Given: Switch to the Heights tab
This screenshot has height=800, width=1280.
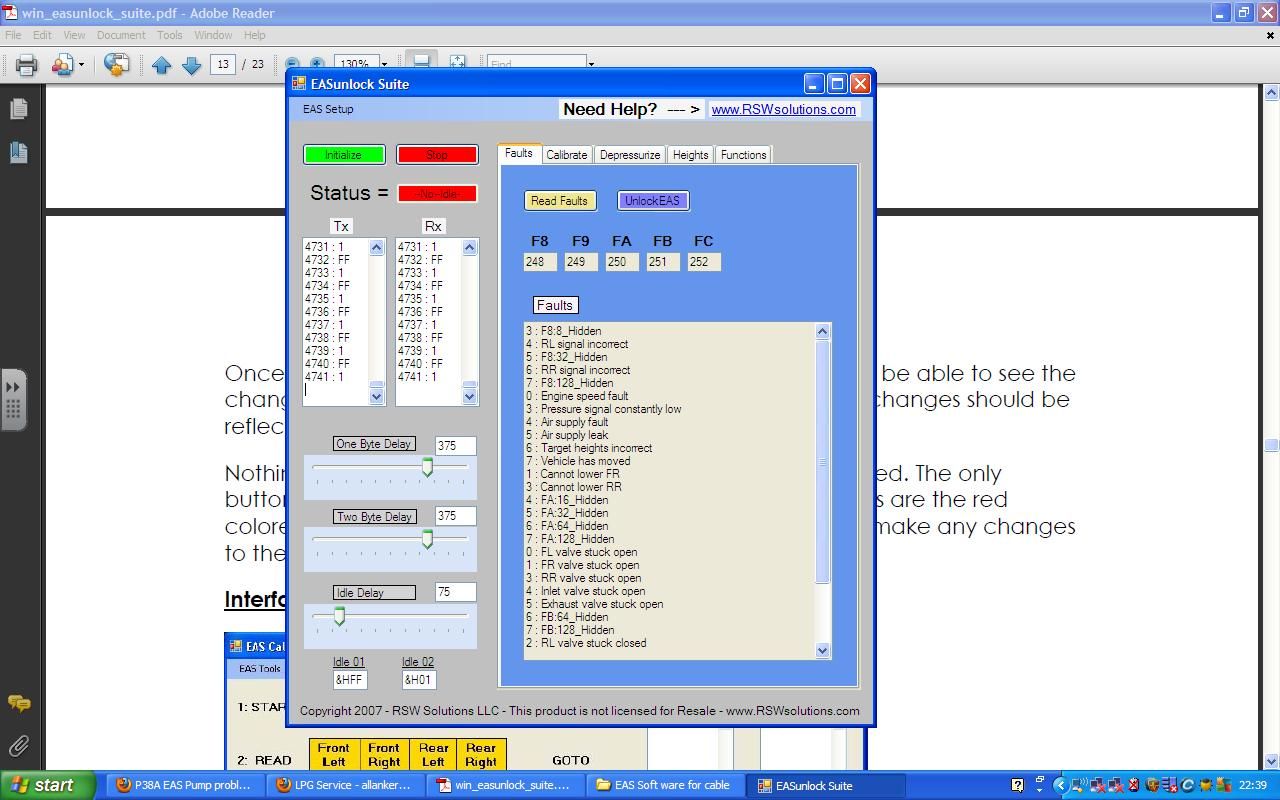Looking at the screenshot, I should pos(690,155).
